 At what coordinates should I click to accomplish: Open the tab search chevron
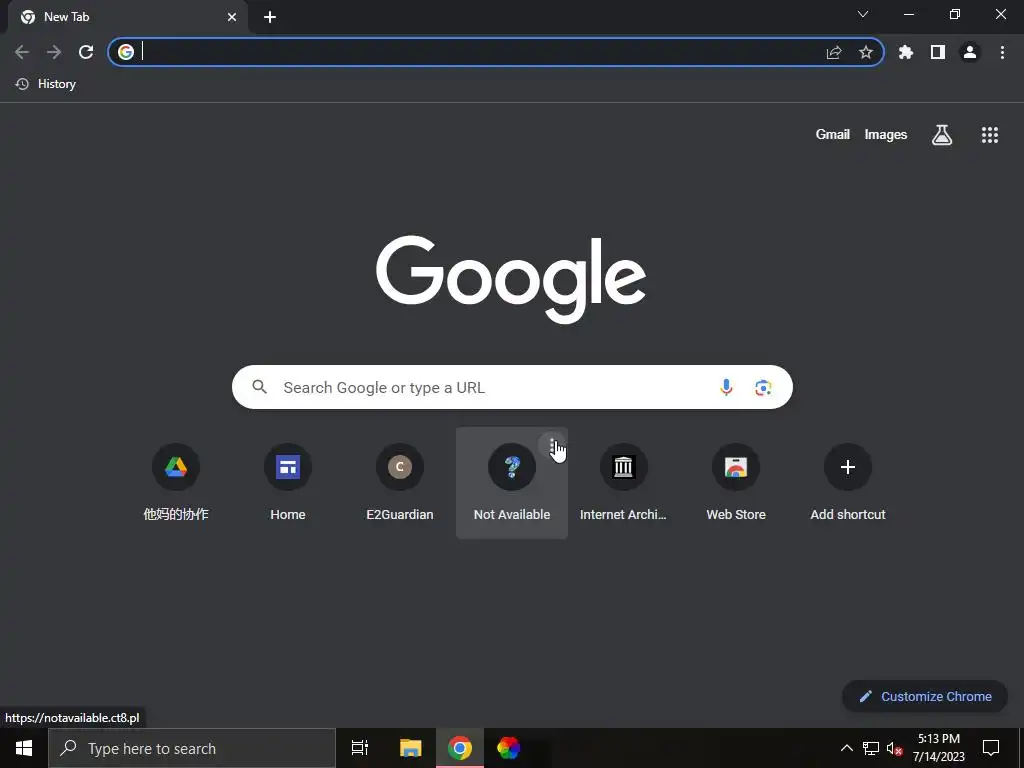pos(863,14)
